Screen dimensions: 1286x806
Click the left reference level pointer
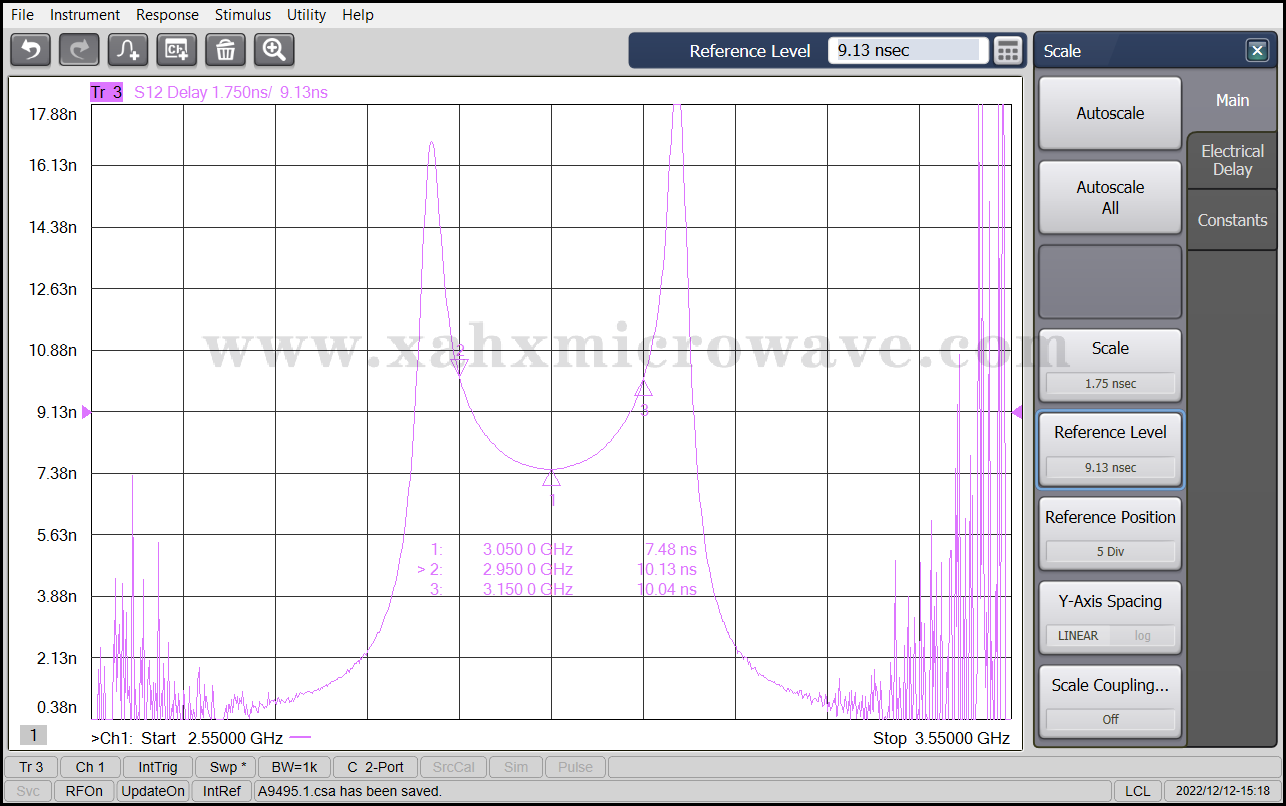(86, 412)
